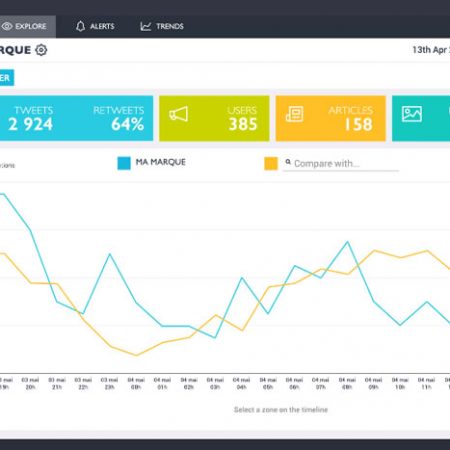
Task: Click the blue filter tag ending in ER
Action: tap(6, 78)
